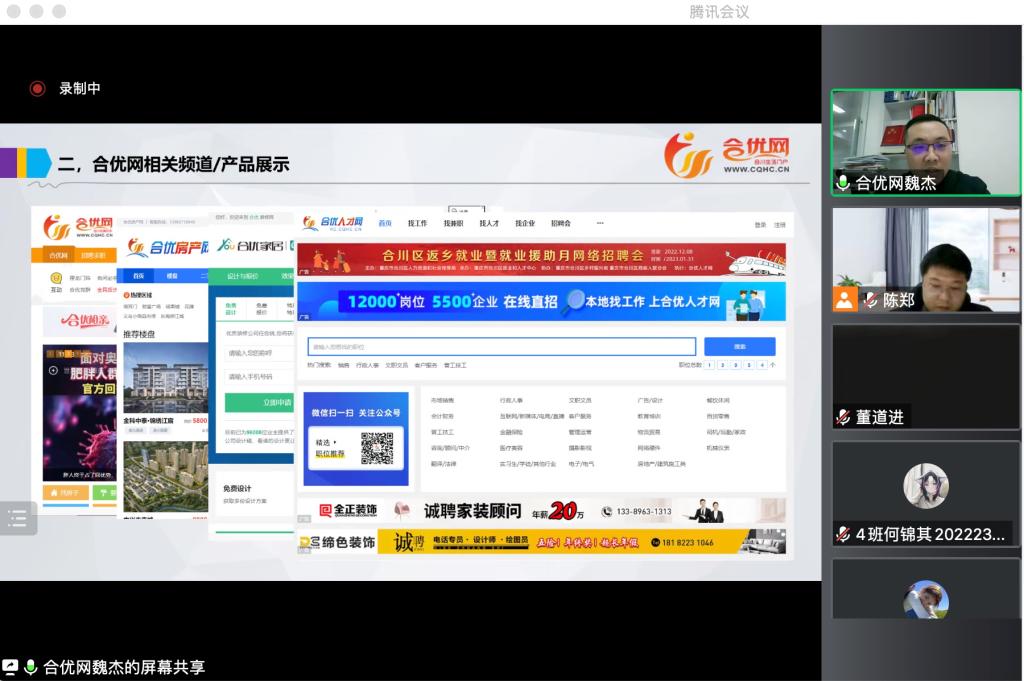Click the blue 搜索 button
This screenshot has height=681, width=1024.
pos(740,347)
